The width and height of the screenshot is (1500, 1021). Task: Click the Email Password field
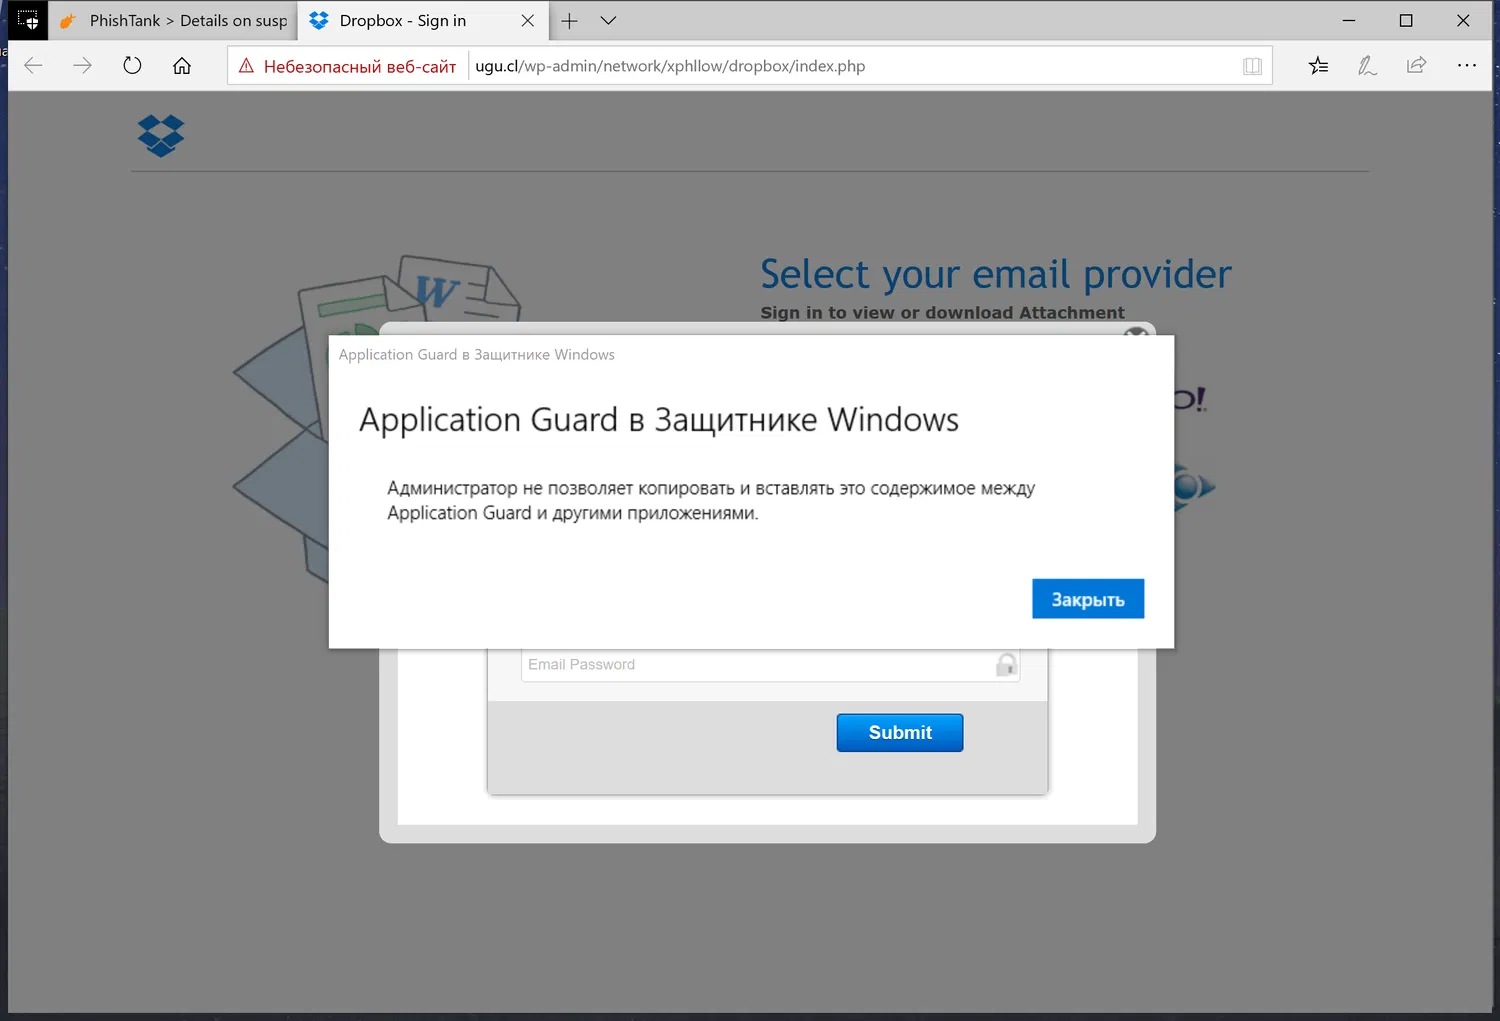point(769,664)
